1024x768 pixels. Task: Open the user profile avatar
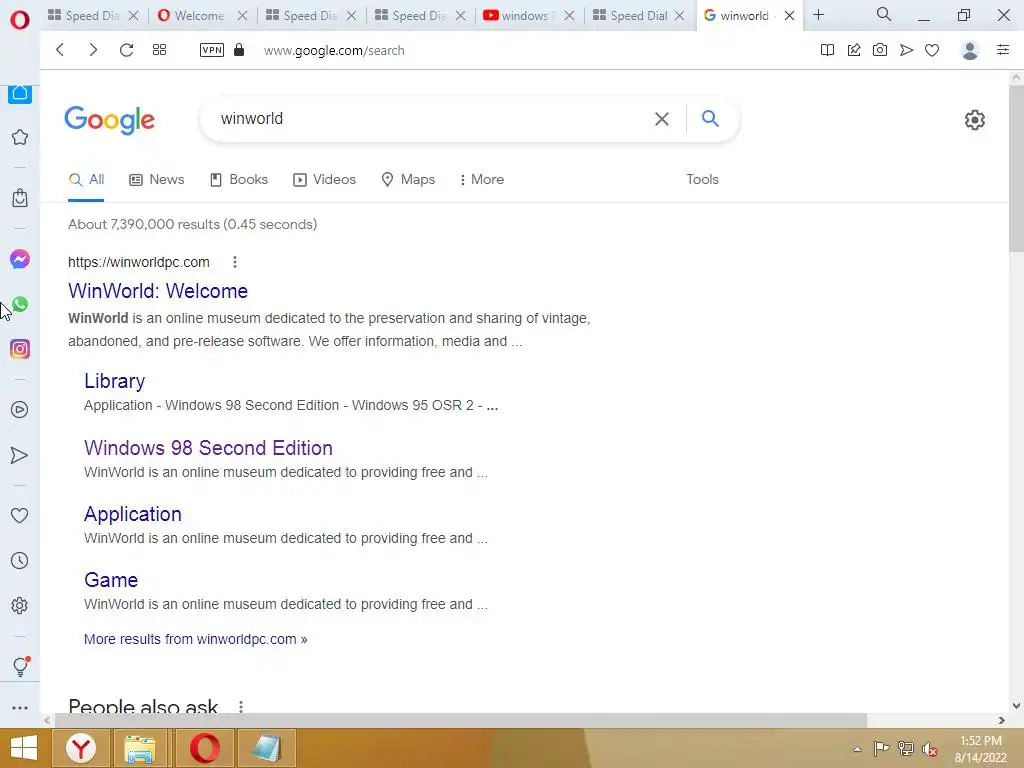point(970,50)
